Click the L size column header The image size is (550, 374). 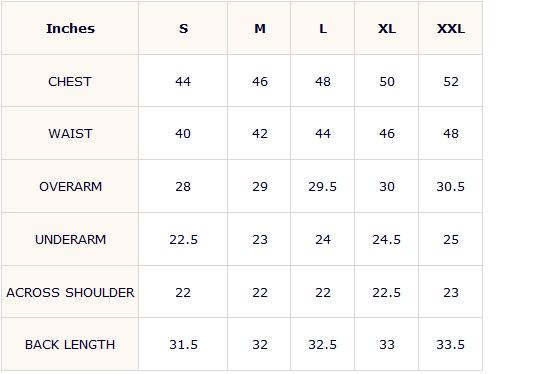pos(323,28)
